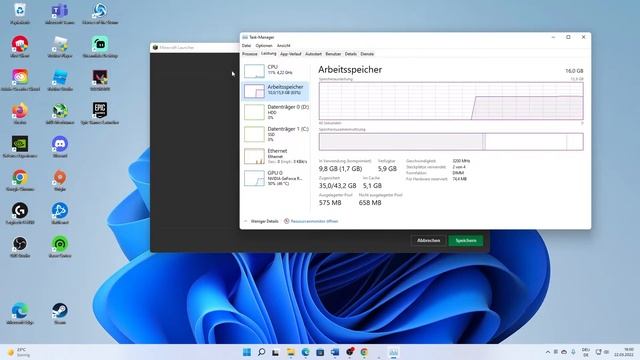This screenshot has height=360, width=640.
Task: Open the Datei menu in Task Manager
Action: [x=246, y=45]
